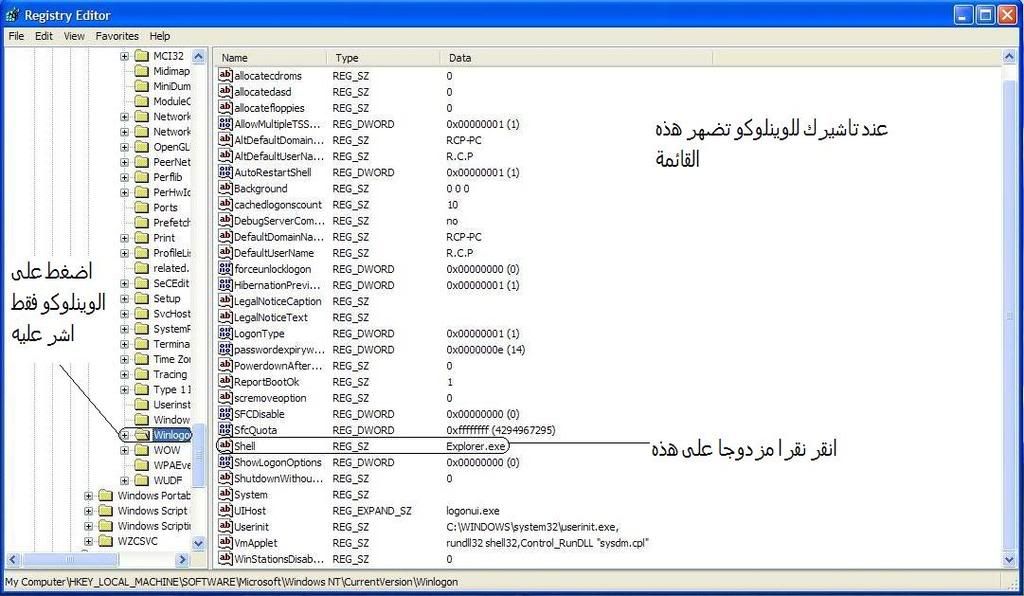Select the LegalNoticeCaption value name
Screen dimensions: 1024x596
pyautogui.click(x=278, y=301)
